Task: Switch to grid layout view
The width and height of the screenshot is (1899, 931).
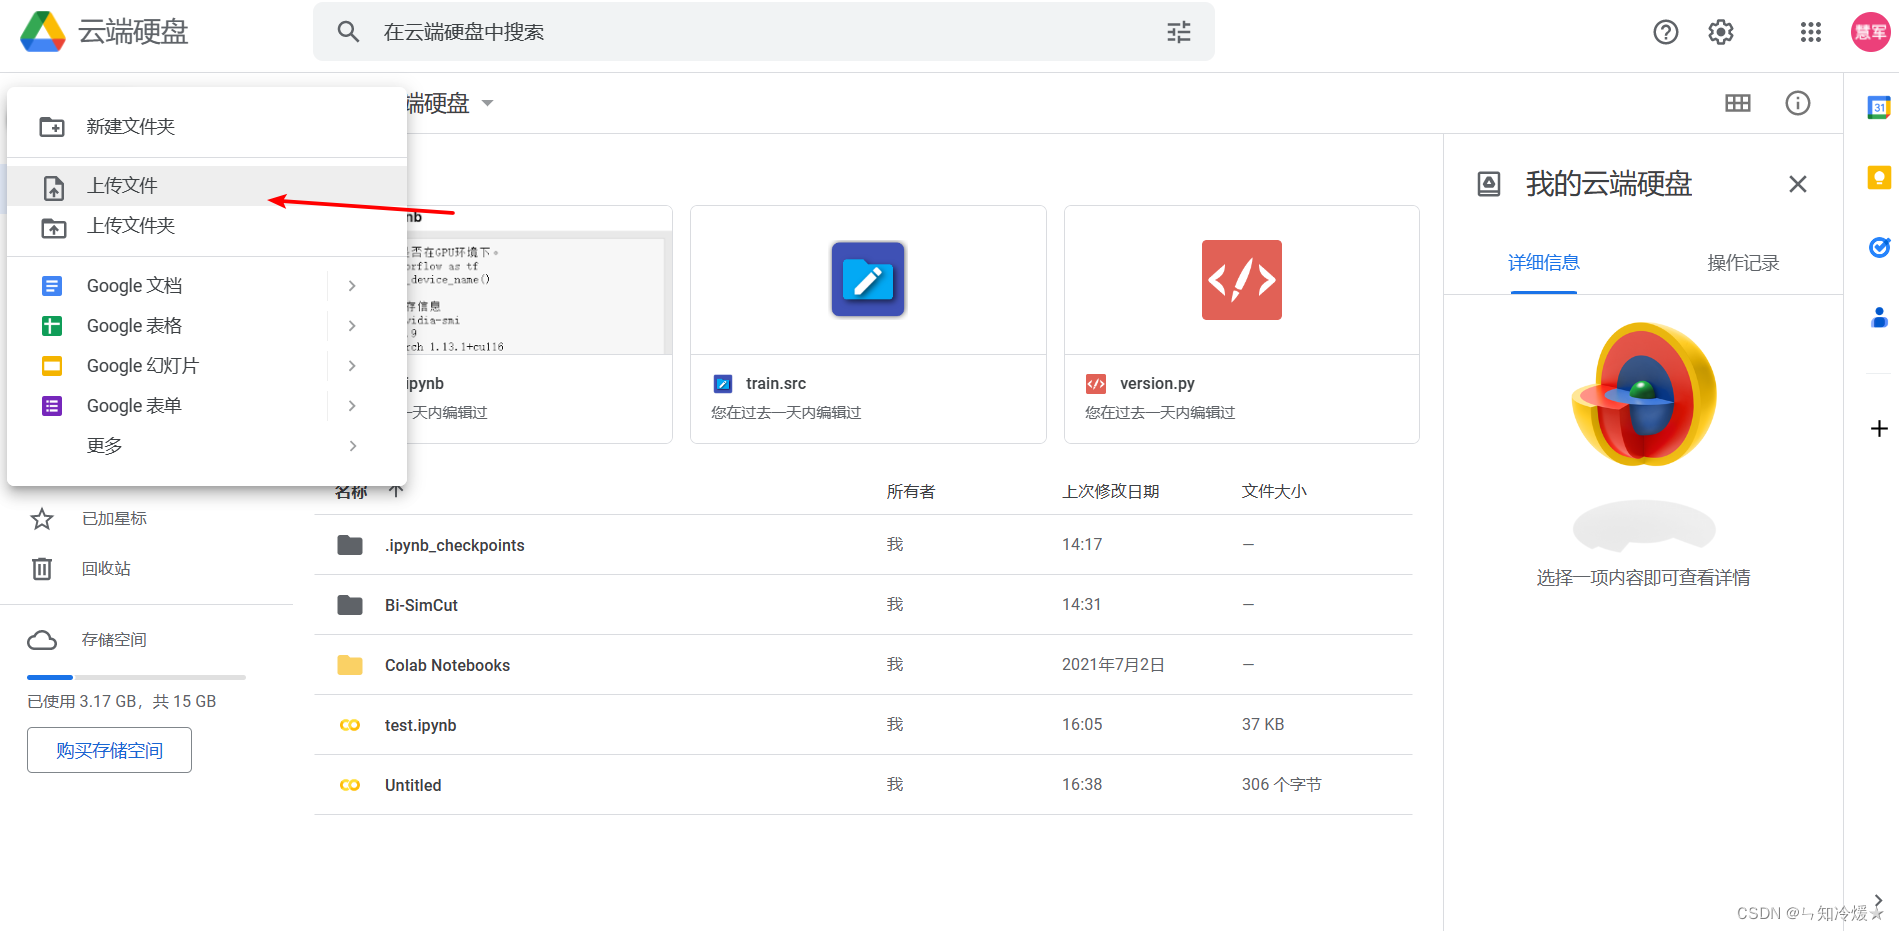Action: [x=1738, y=103]
